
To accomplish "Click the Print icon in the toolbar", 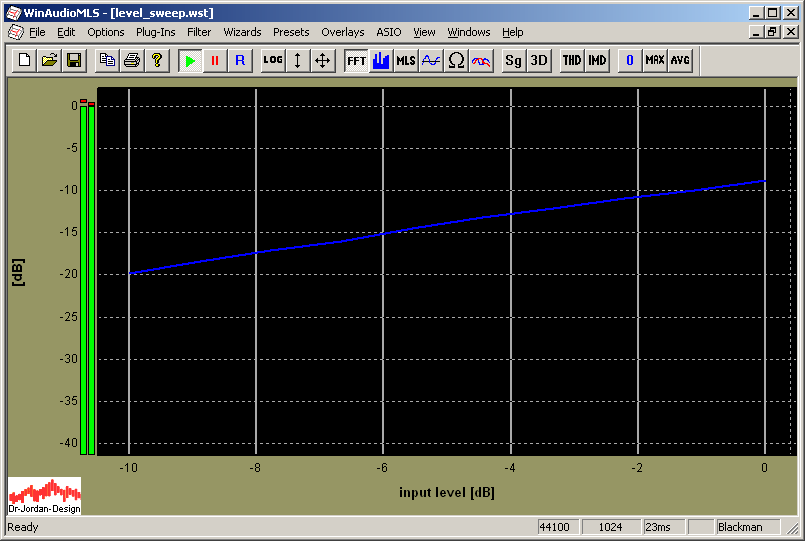I will (x=131, y=60).
